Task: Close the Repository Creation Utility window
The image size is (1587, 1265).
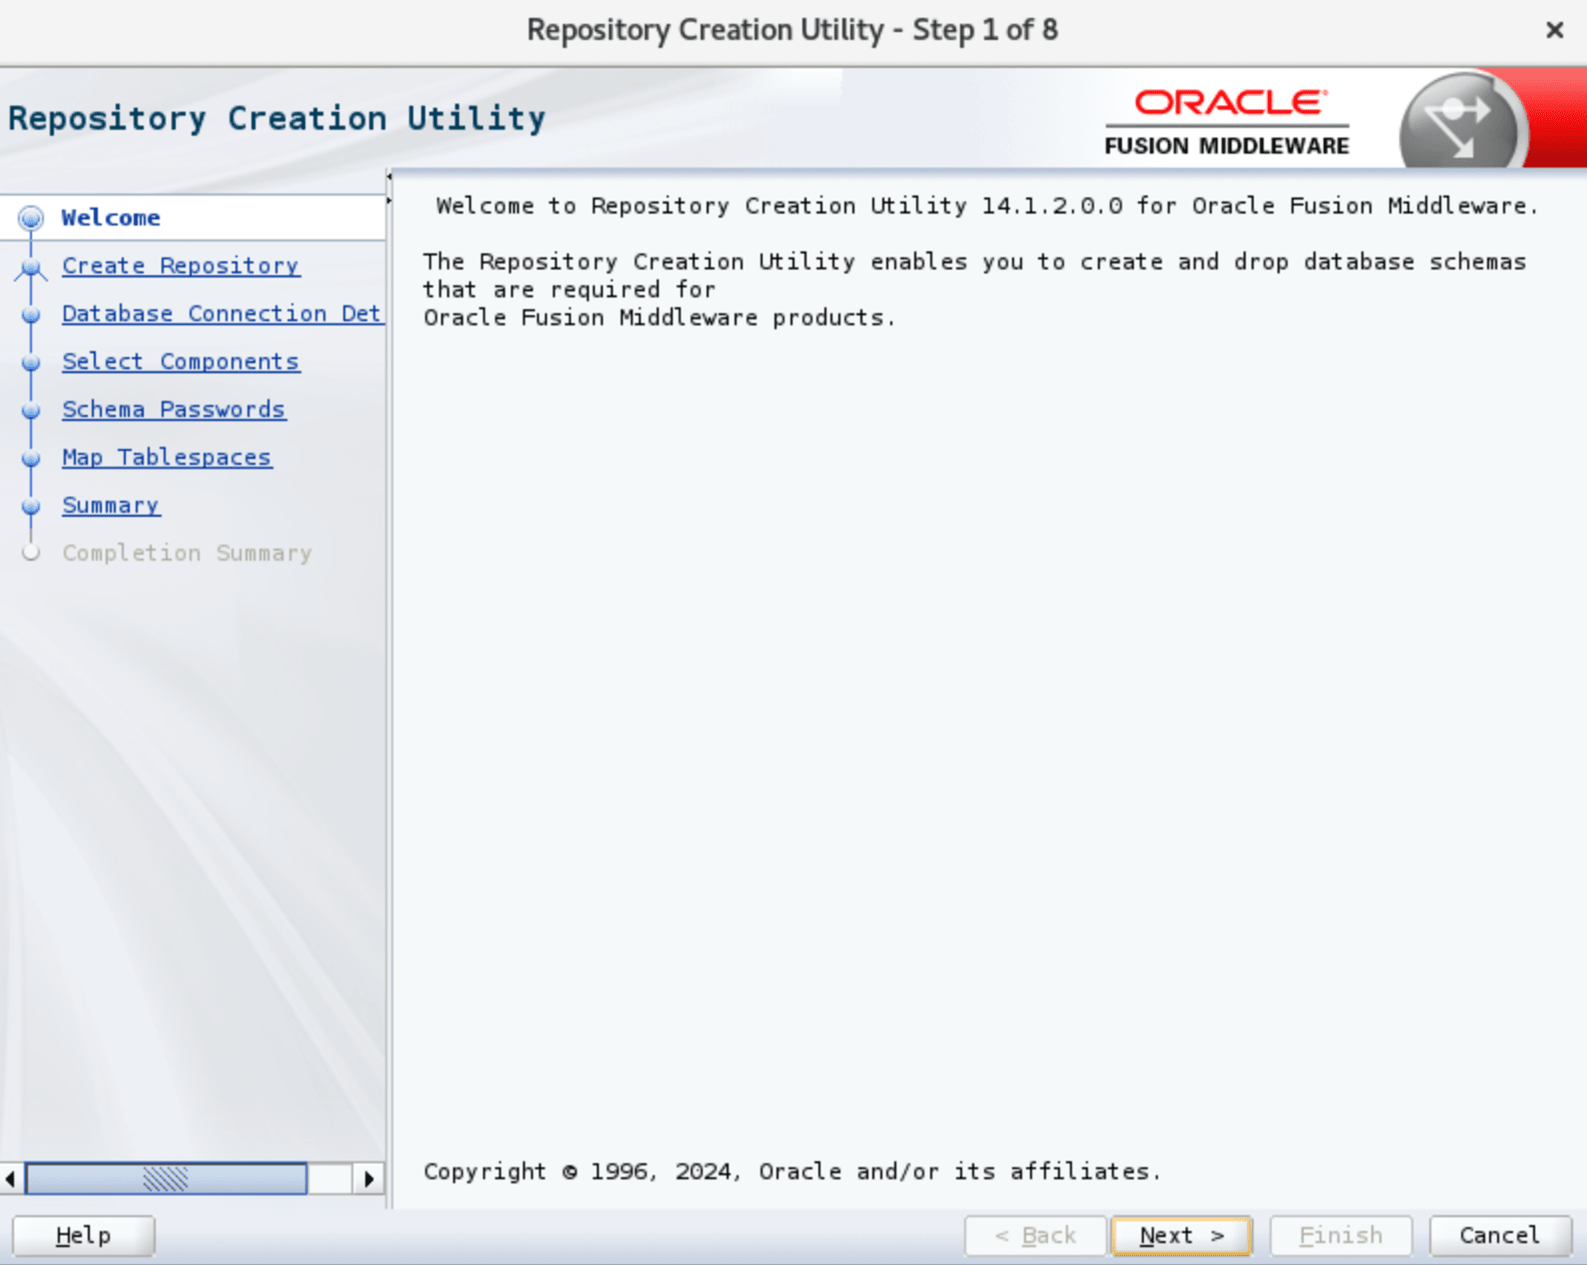Action: [1554, 30]
